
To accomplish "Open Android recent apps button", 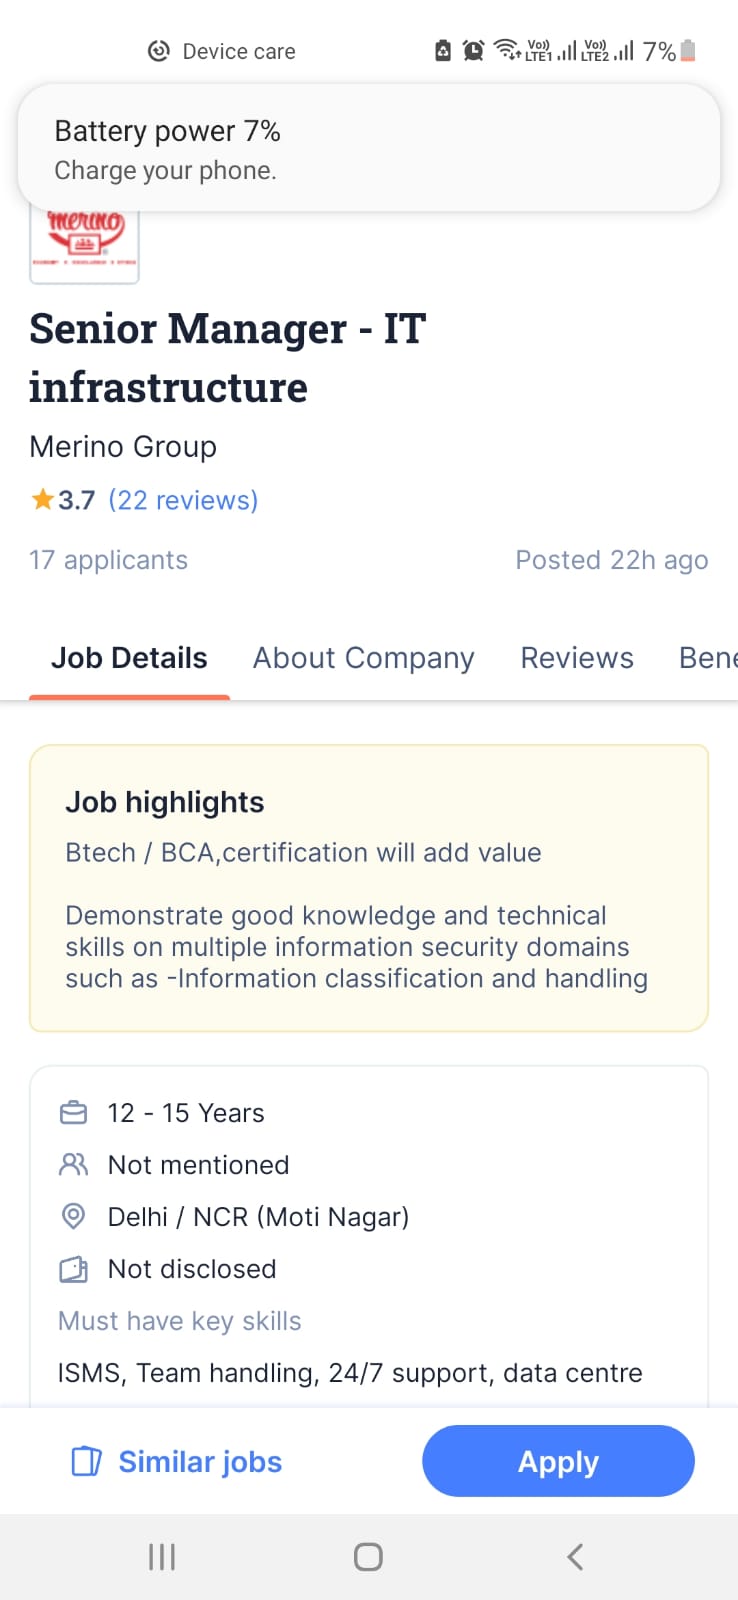I will point(162,1556).
